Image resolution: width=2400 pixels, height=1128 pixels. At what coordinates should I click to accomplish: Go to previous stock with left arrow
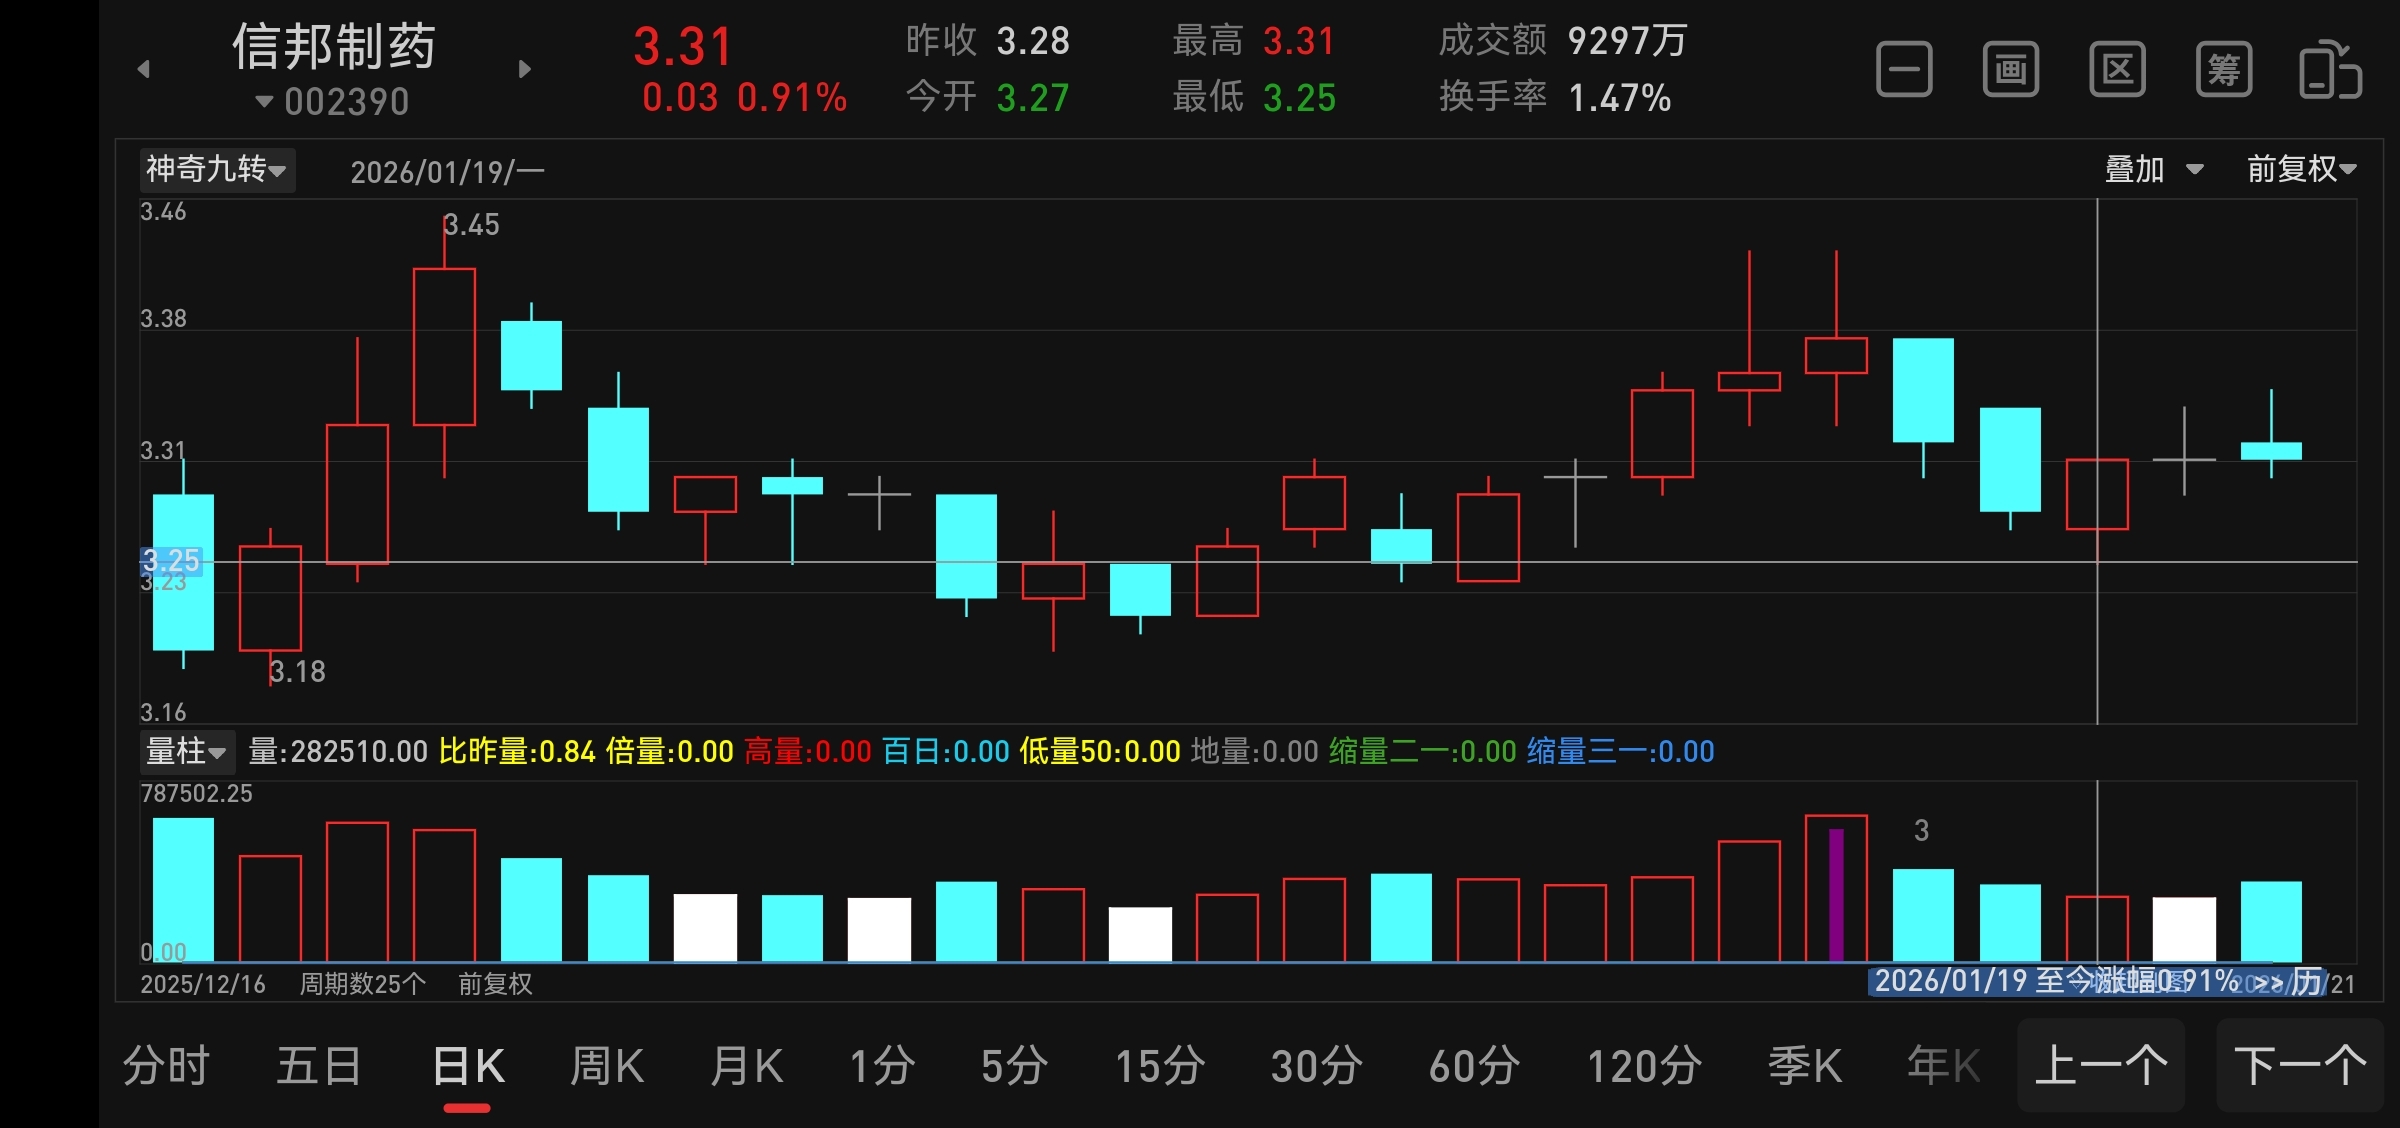pyautogui.click(x=144, y=69)
